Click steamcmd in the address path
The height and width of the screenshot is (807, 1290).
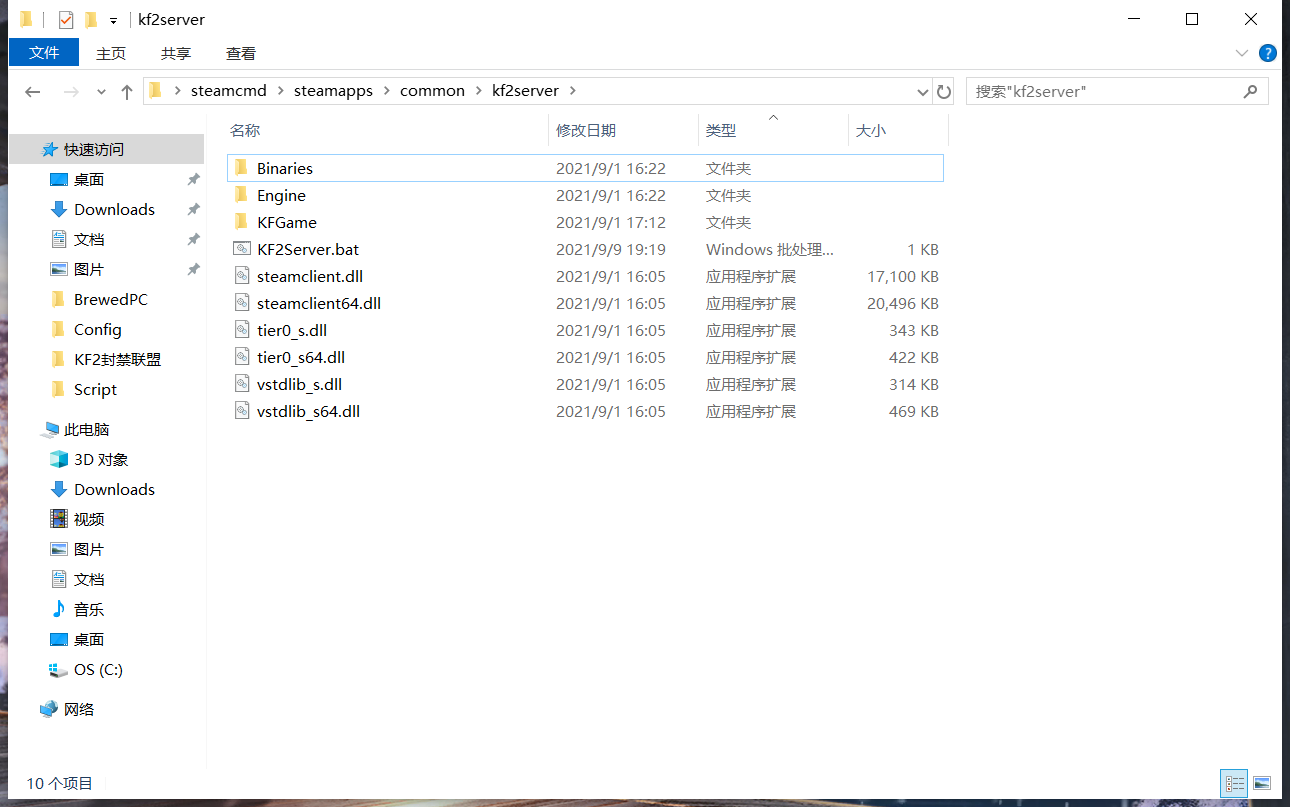(x=229, y=90)
